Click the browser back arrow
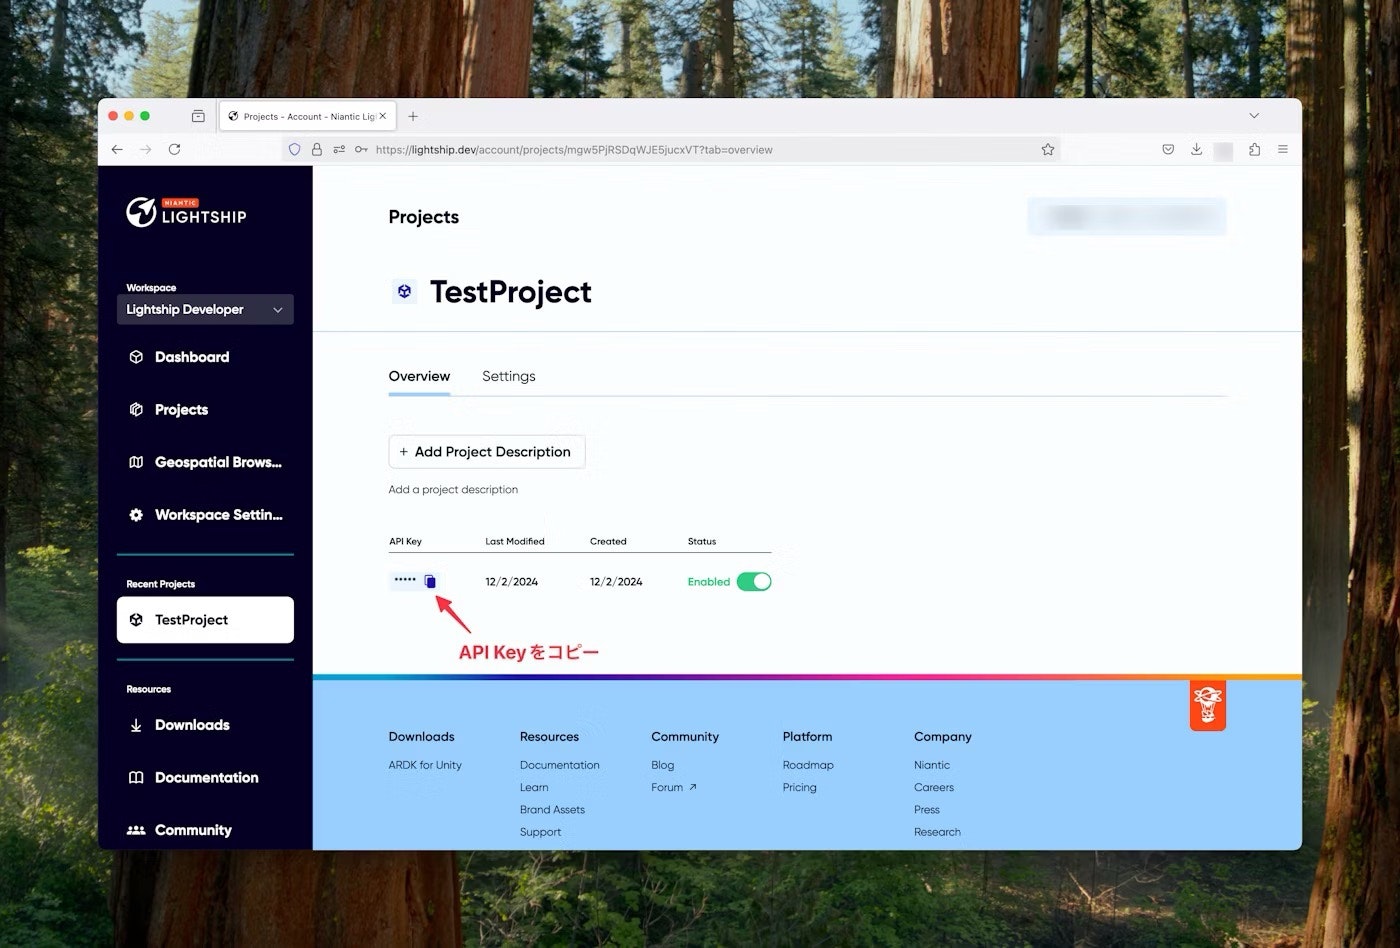This screenshot has height=948, width=1400. tap(117, 149)
